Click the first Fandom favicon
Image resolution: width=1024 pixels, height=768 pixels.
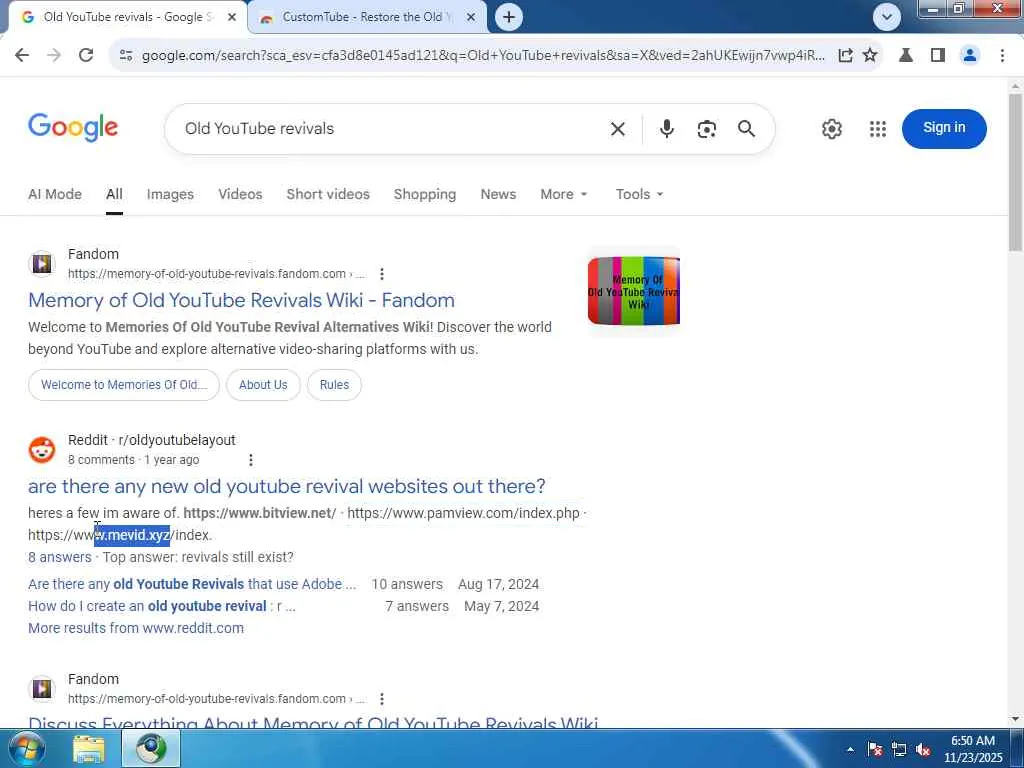[42, 264]
